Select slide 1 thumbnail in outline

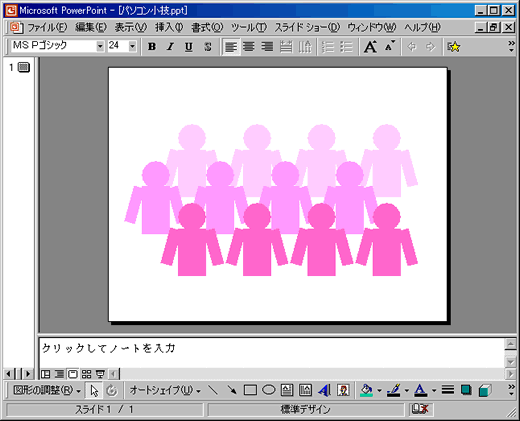pyautogui.click(x=24, y=67)
